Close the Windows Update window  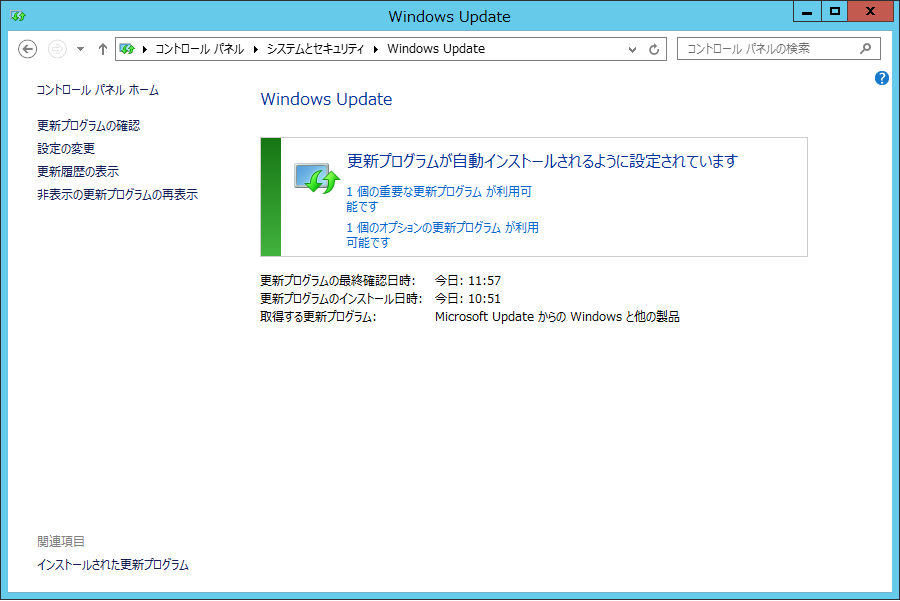tap(870, 11)
